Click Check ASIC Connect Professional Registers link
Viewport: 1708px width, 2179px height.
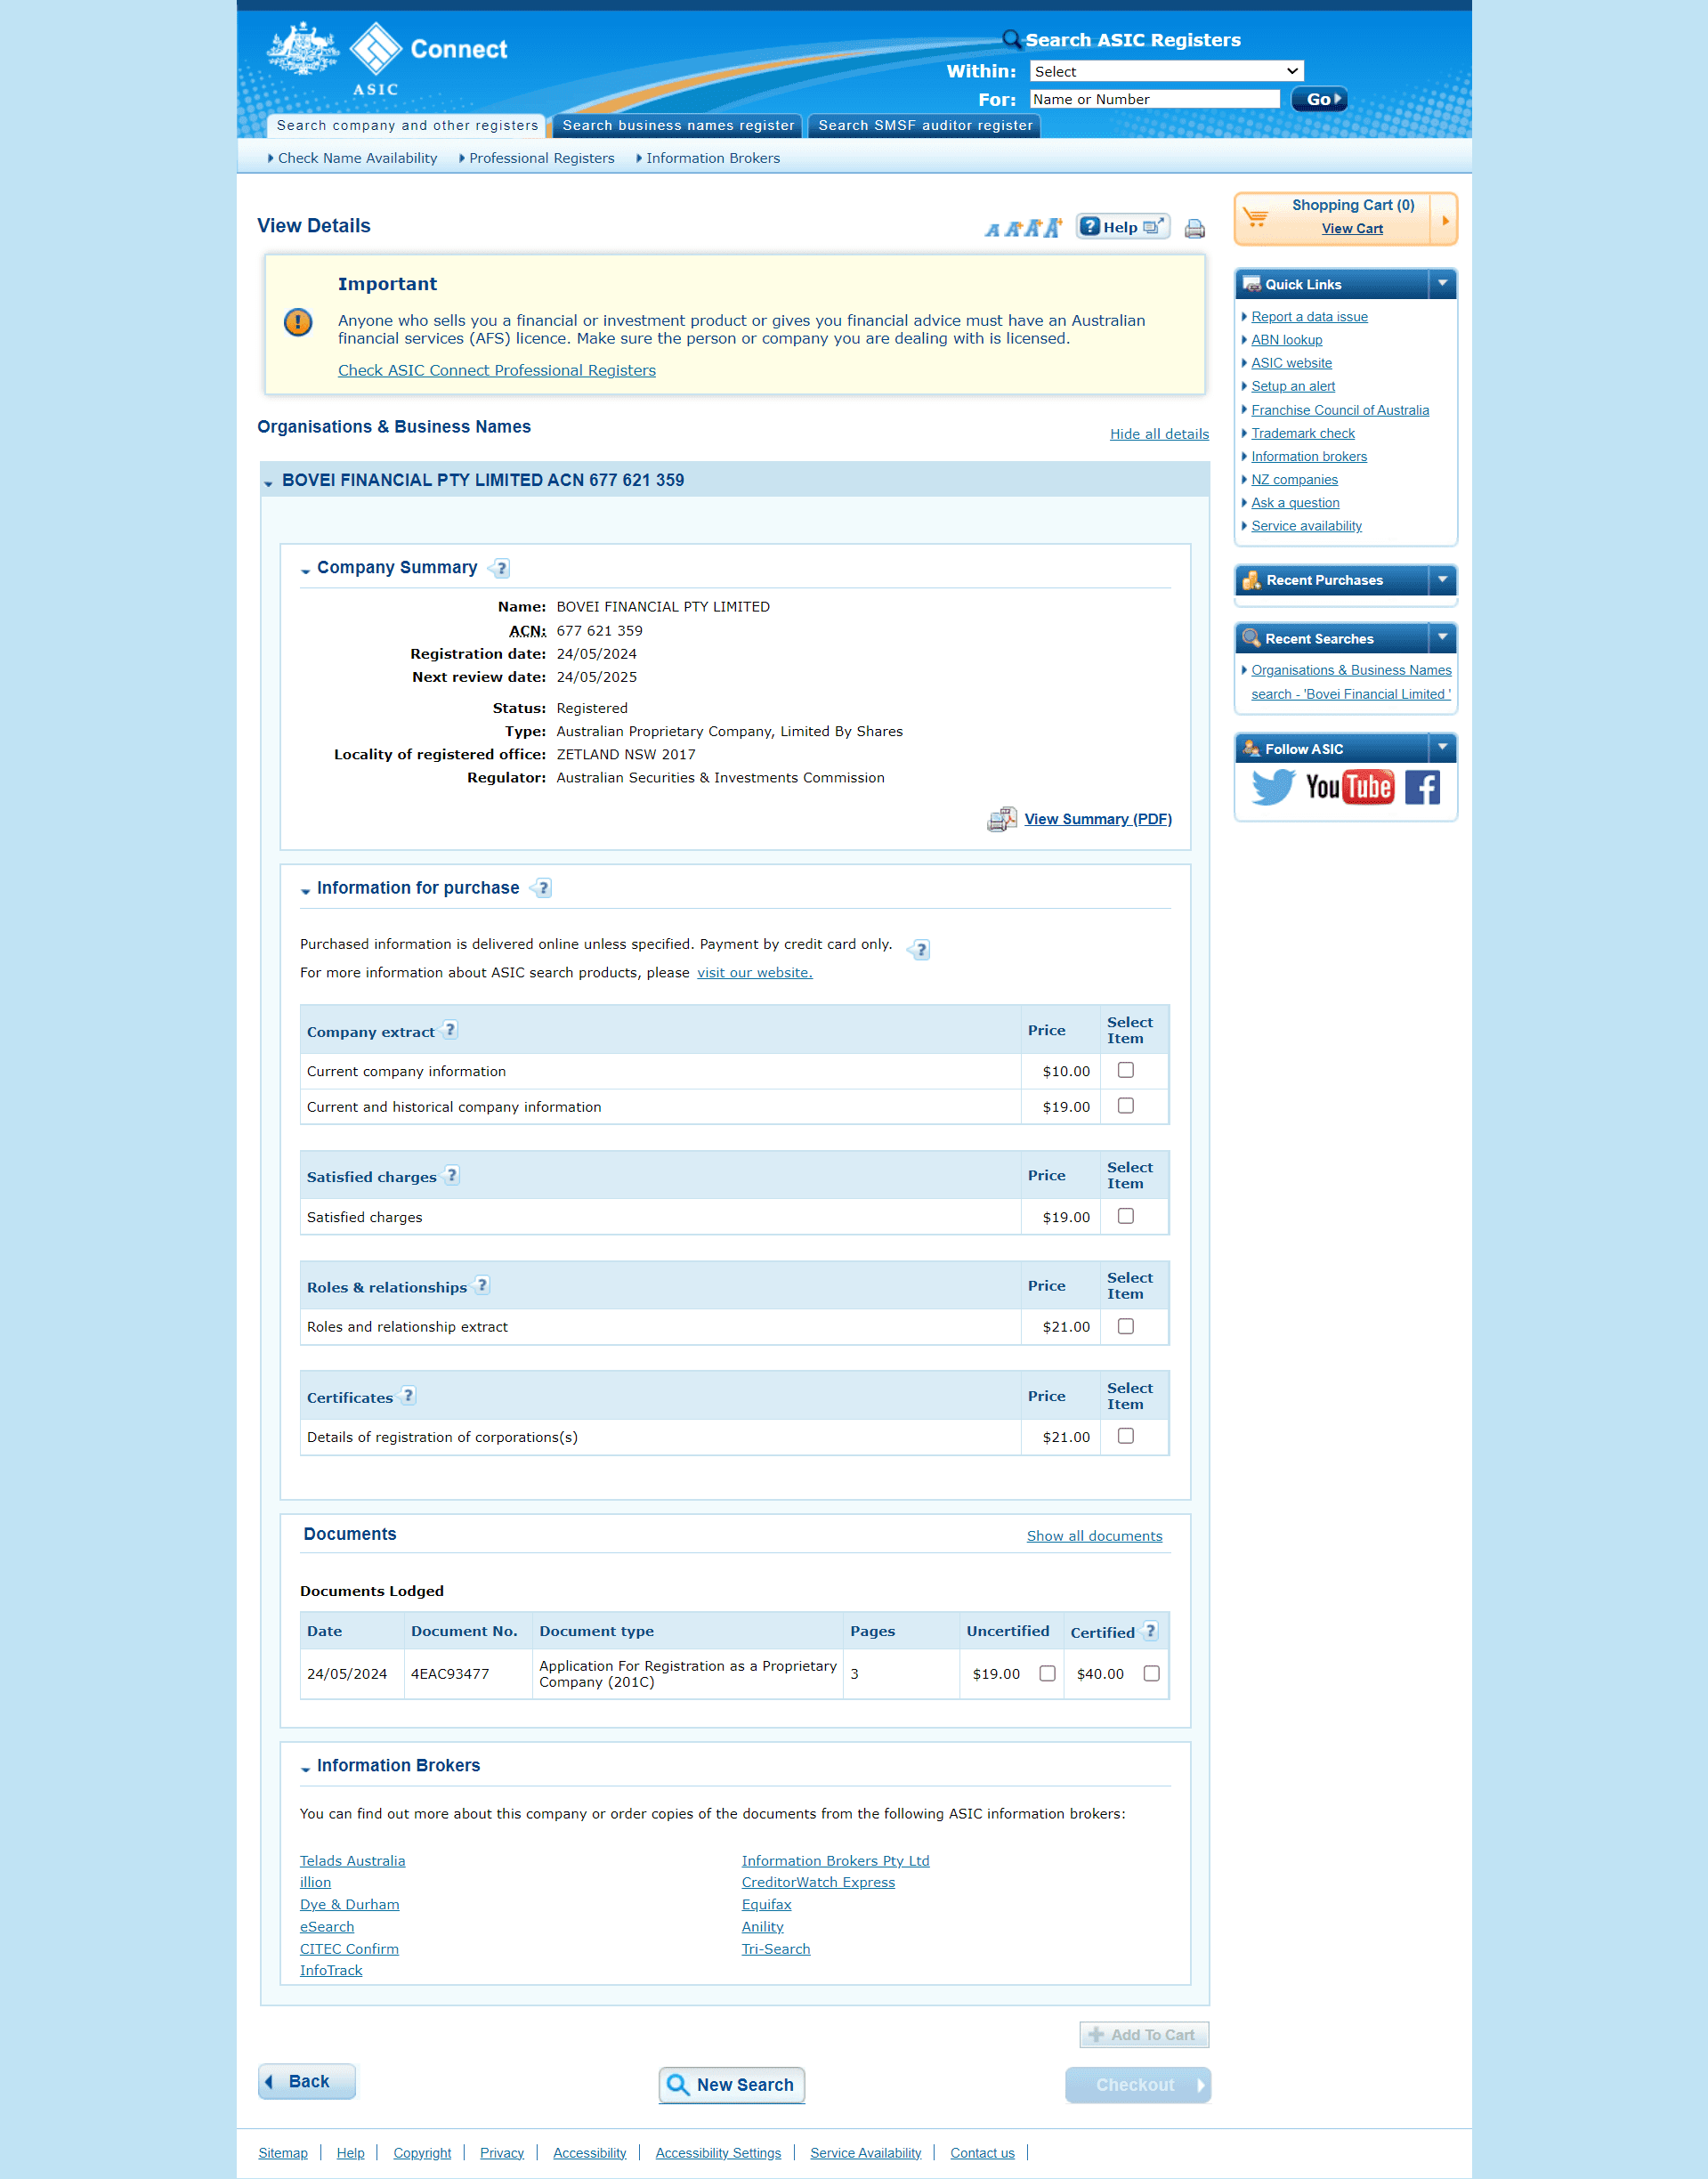tap(497, 370)
